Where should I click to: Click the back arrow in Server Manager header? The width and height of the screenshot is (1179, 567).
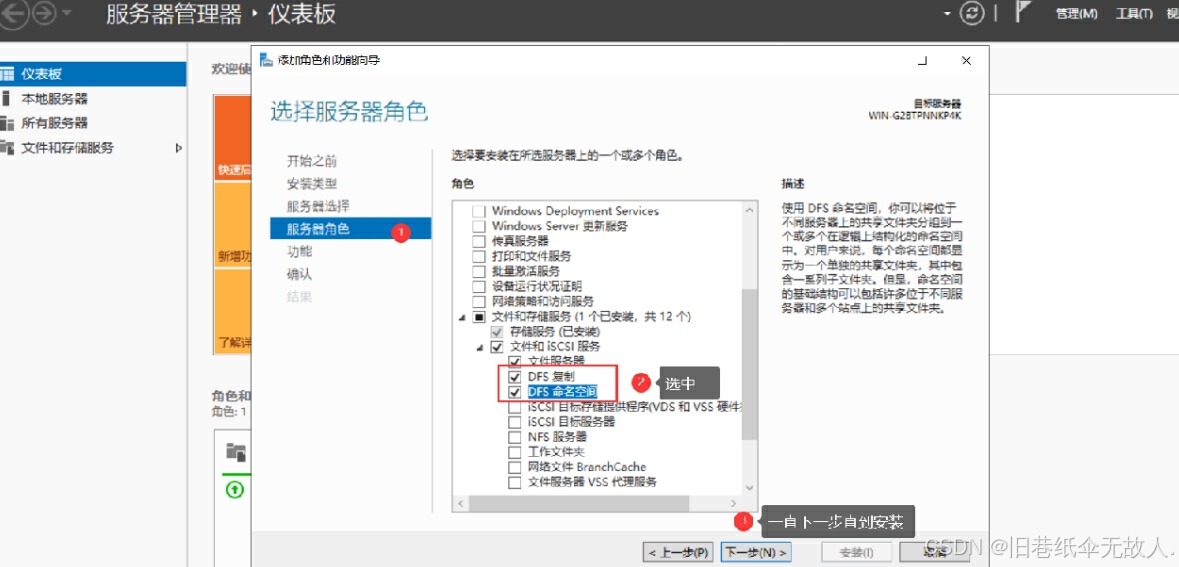pos(16,14)
